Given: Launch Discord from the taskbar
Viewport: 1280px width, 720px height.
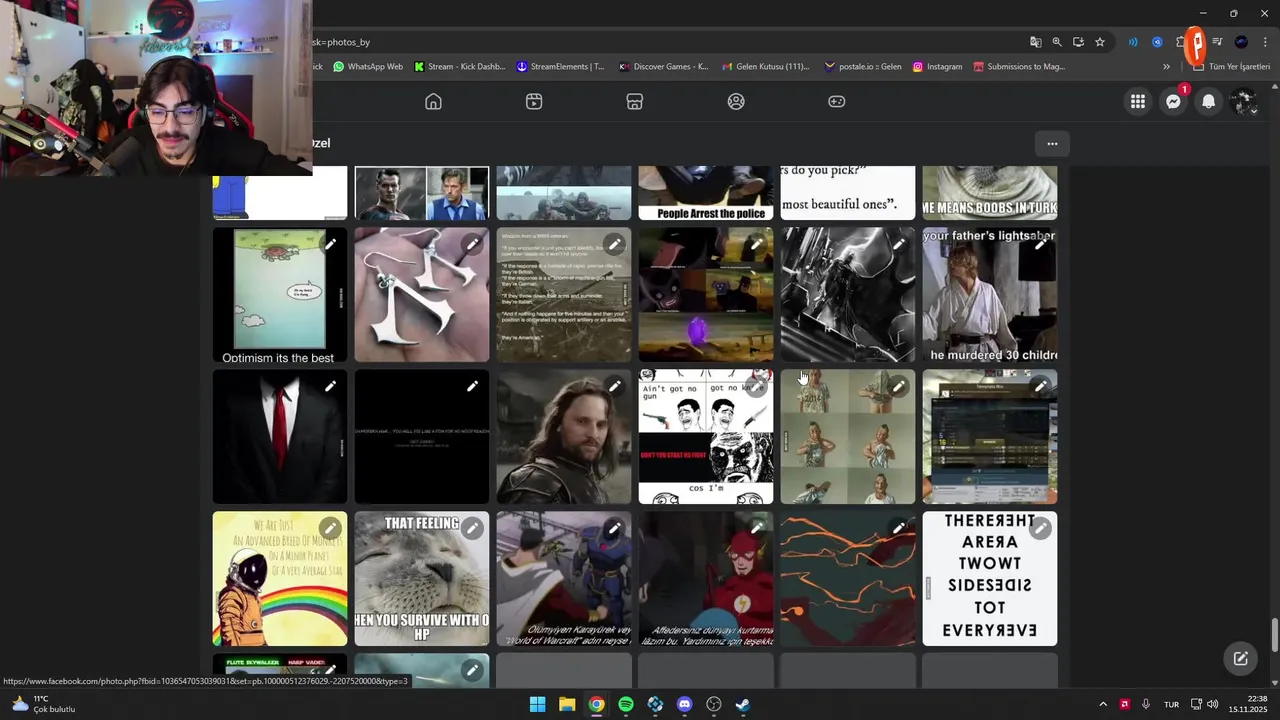Looking at the screenshot, I should pos(684,704).
